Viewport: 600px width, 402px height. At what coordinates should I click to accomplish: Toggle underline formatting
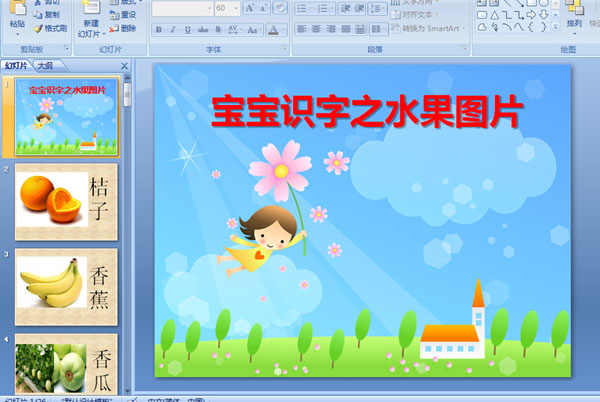point(188,30)
